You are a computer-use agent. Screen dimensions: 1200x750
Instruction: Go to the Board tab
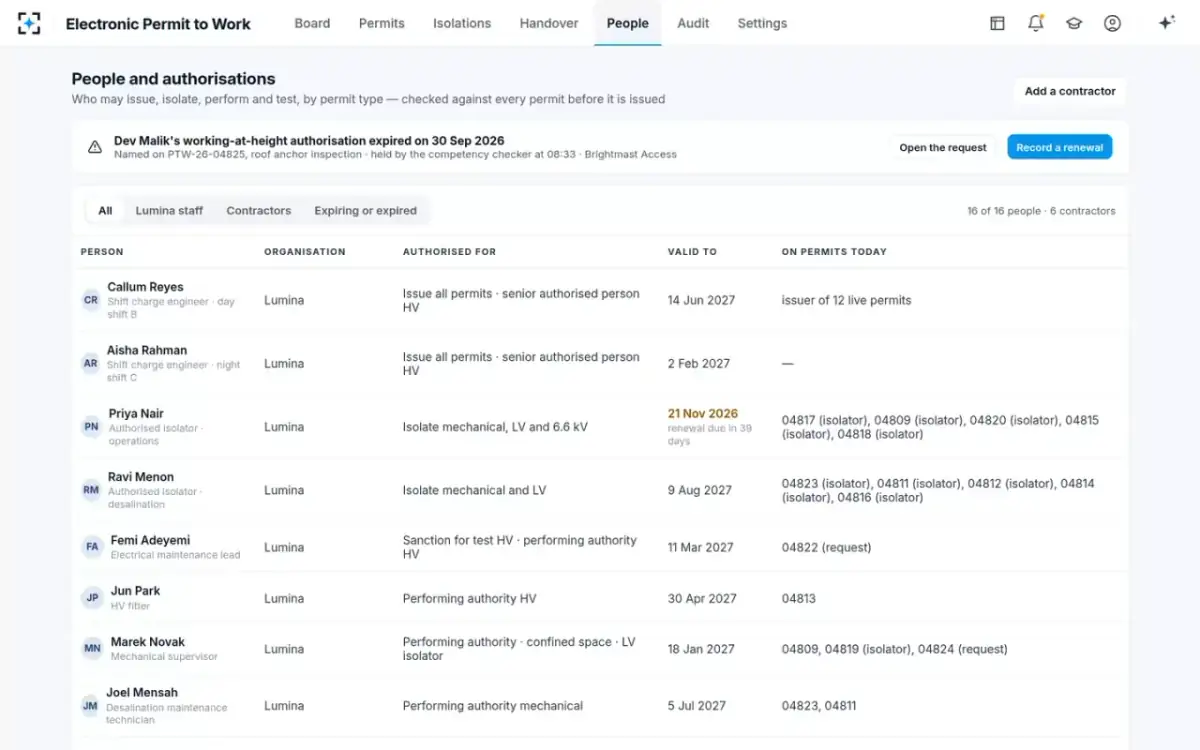(312, 23)
